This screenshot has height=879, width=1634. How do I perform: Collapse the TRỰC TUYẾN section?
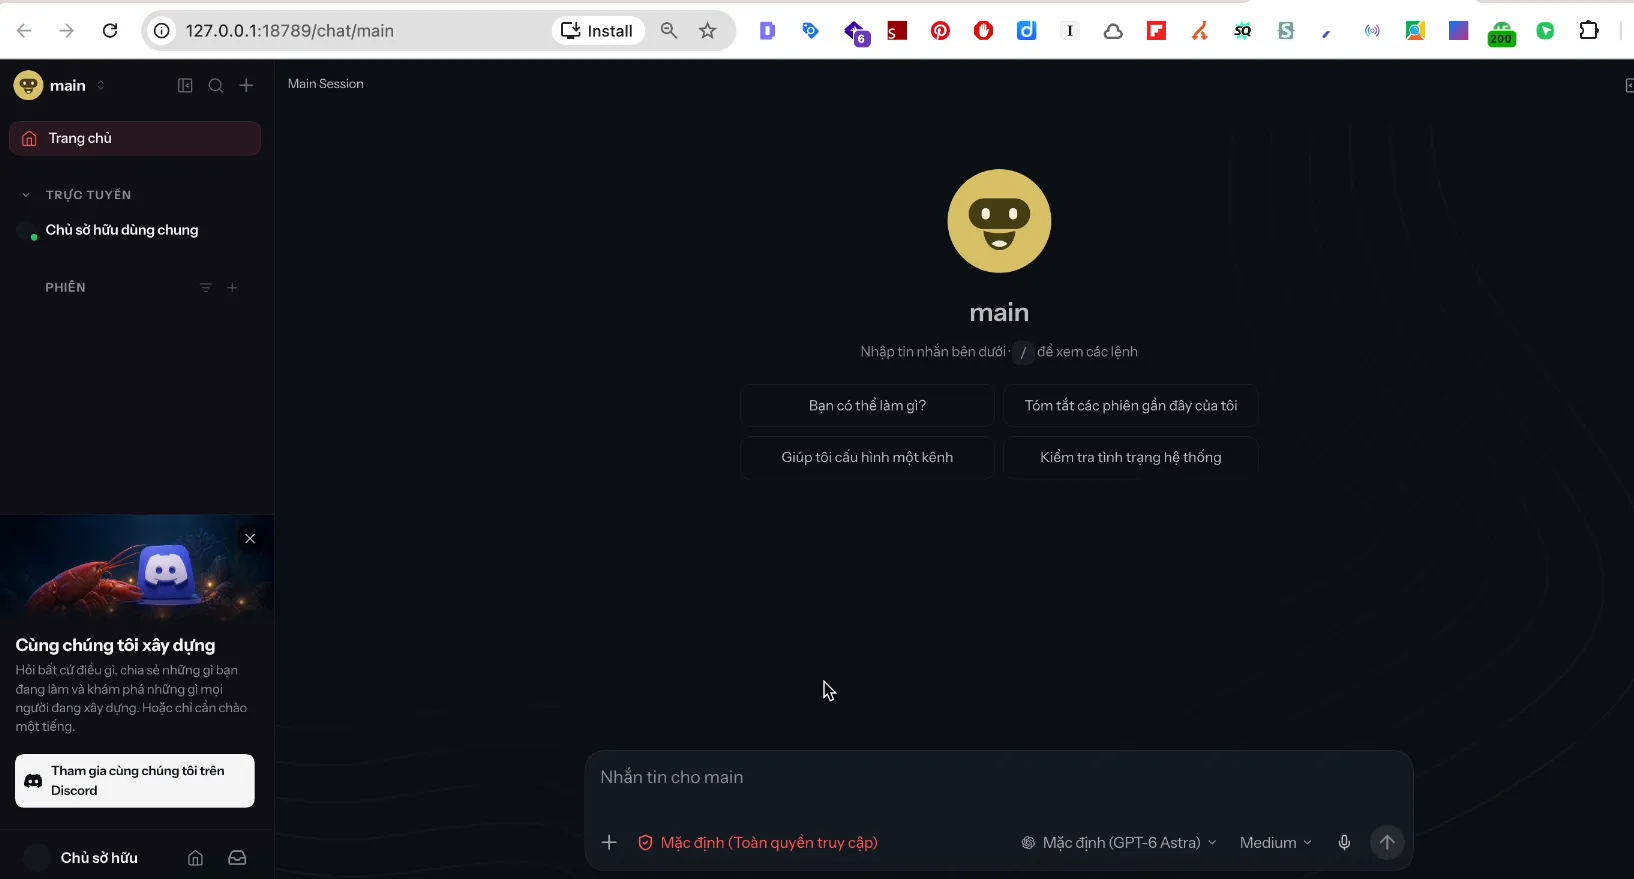tap(26, 195)
